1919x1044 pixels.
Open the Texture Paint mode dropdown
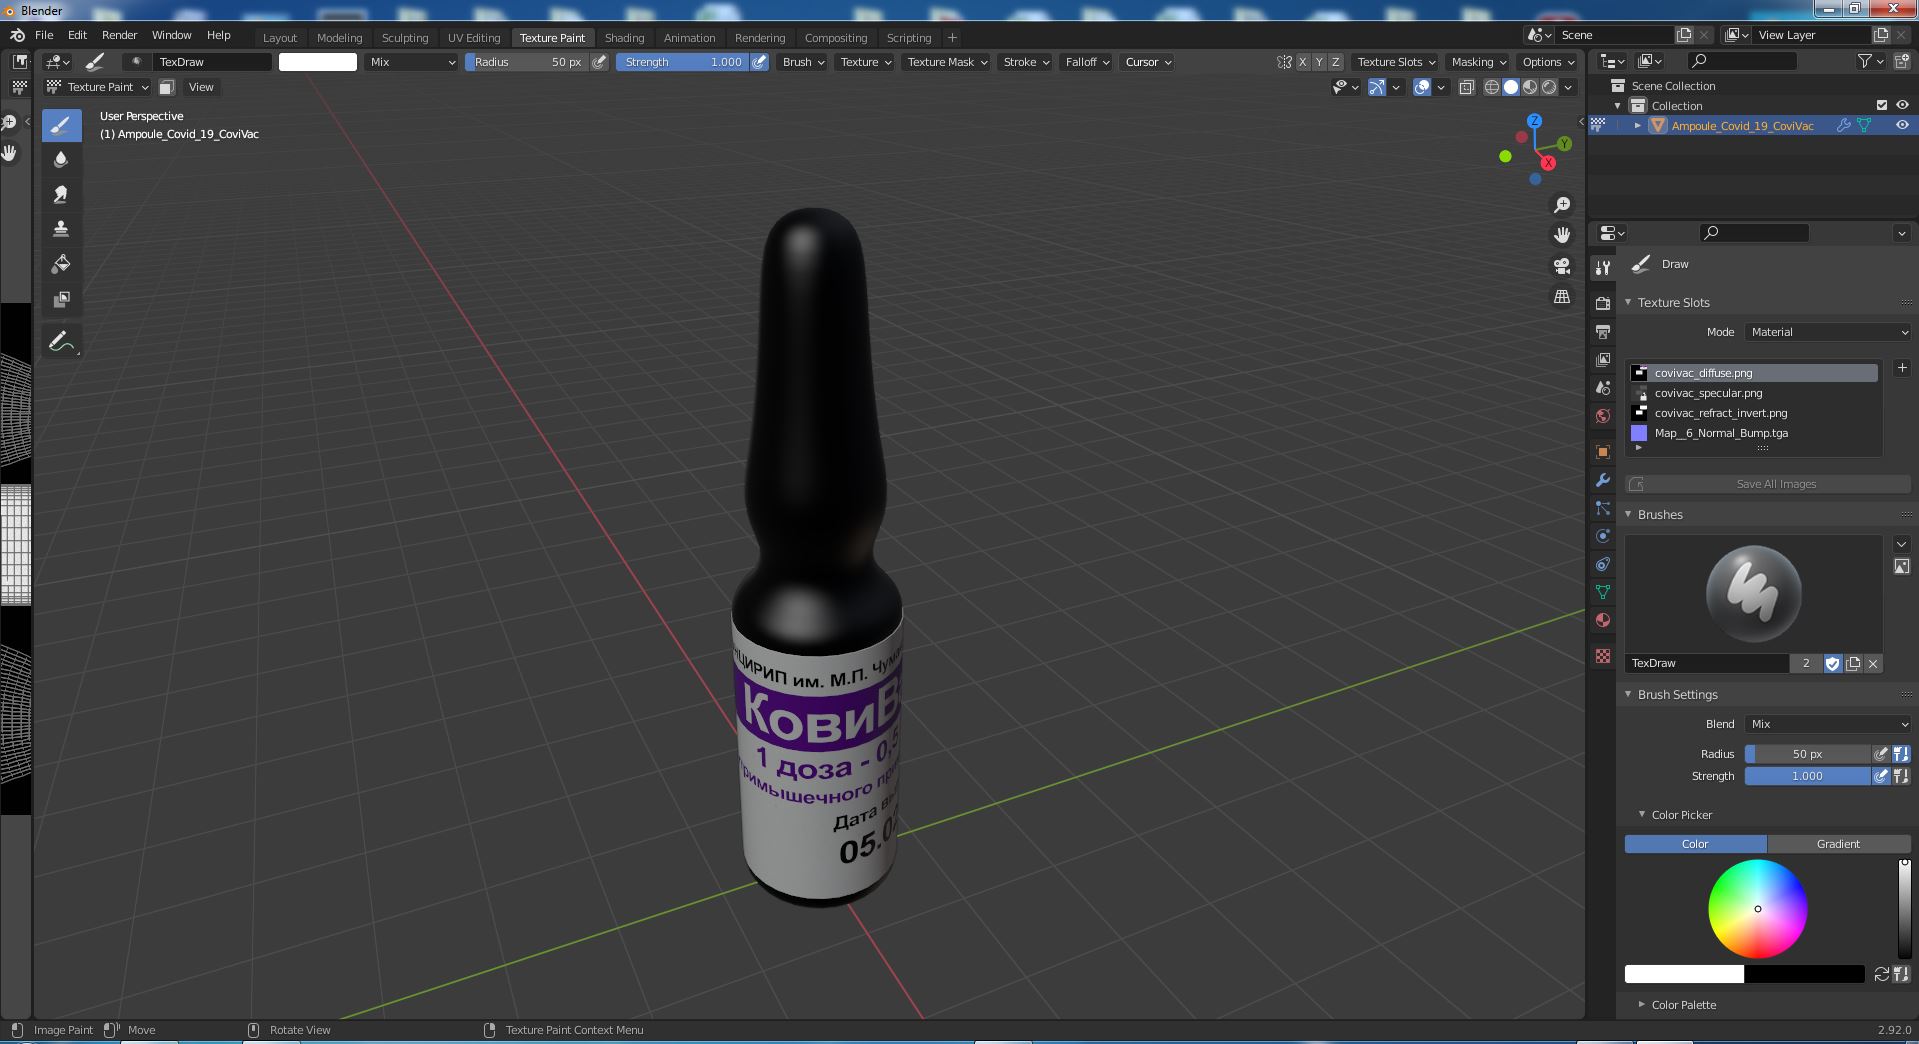98,87
